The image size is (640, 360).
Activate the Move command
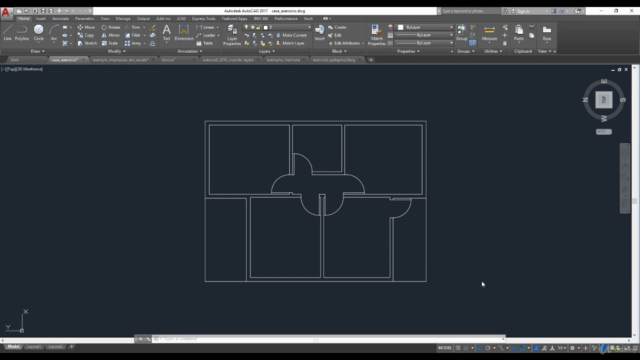(86, 27)
